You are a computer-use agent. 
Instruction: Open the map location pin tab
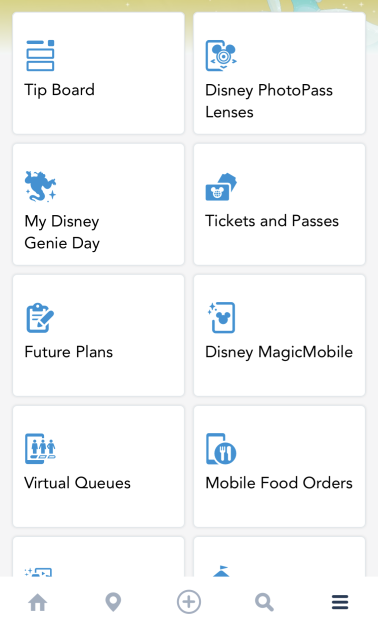pyautogui.click(x=113, y=602)
